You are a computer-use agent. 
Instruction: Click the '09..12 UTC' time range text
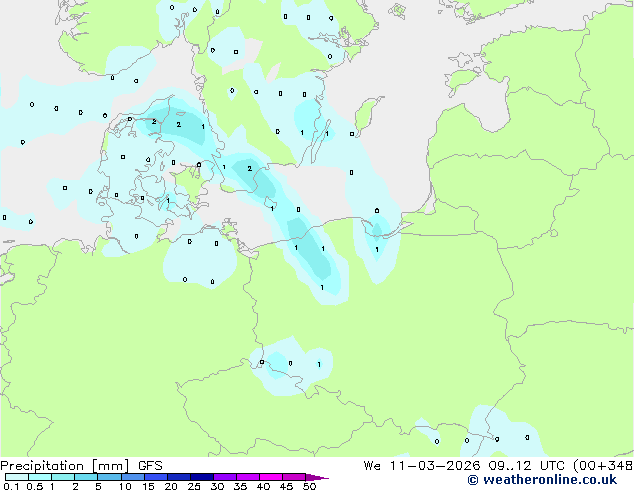point(527,466)
